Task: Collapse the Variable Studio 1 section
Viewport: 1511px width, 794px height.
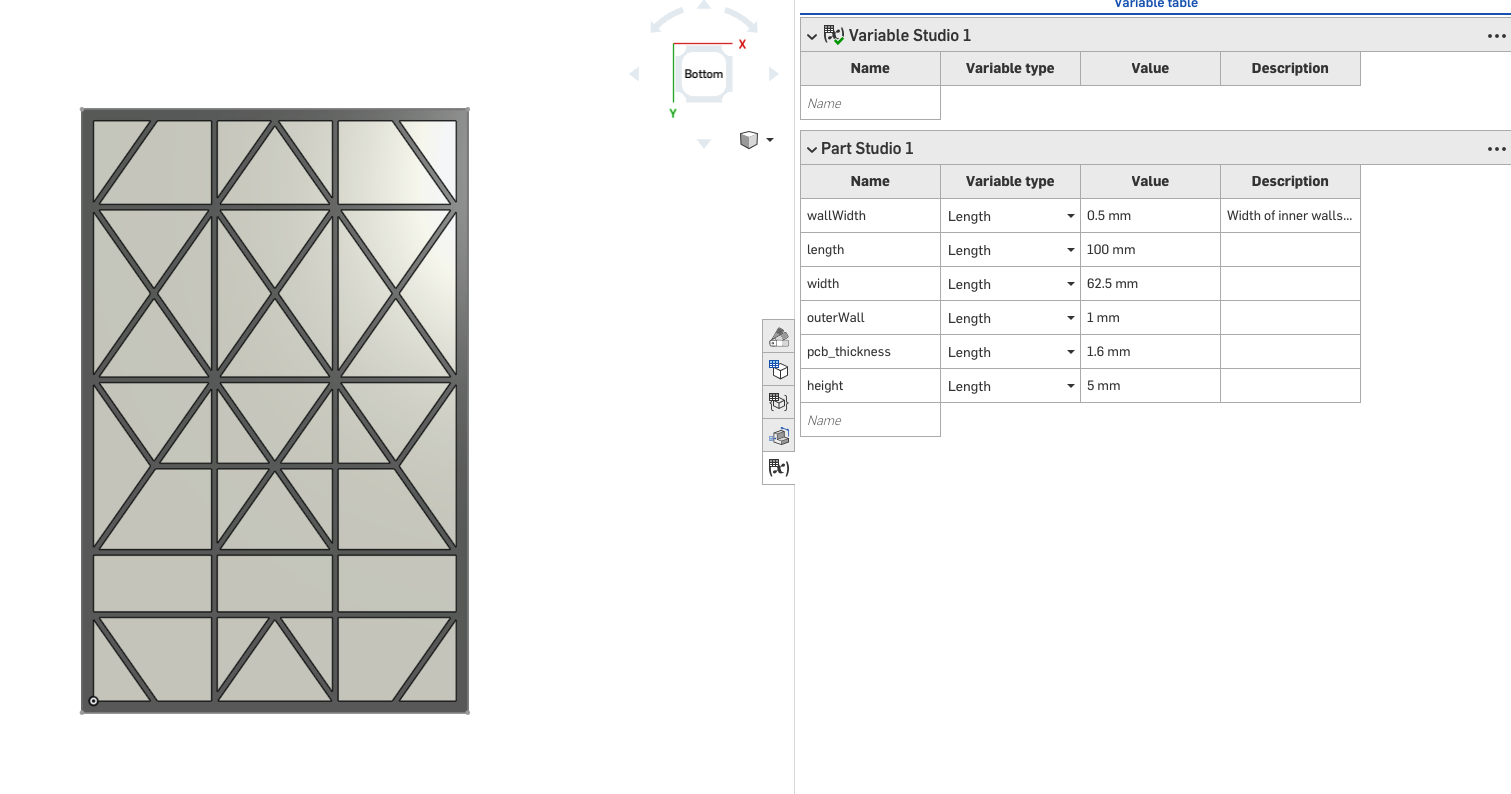Action: pyautogui.click(x=812, y=36)
